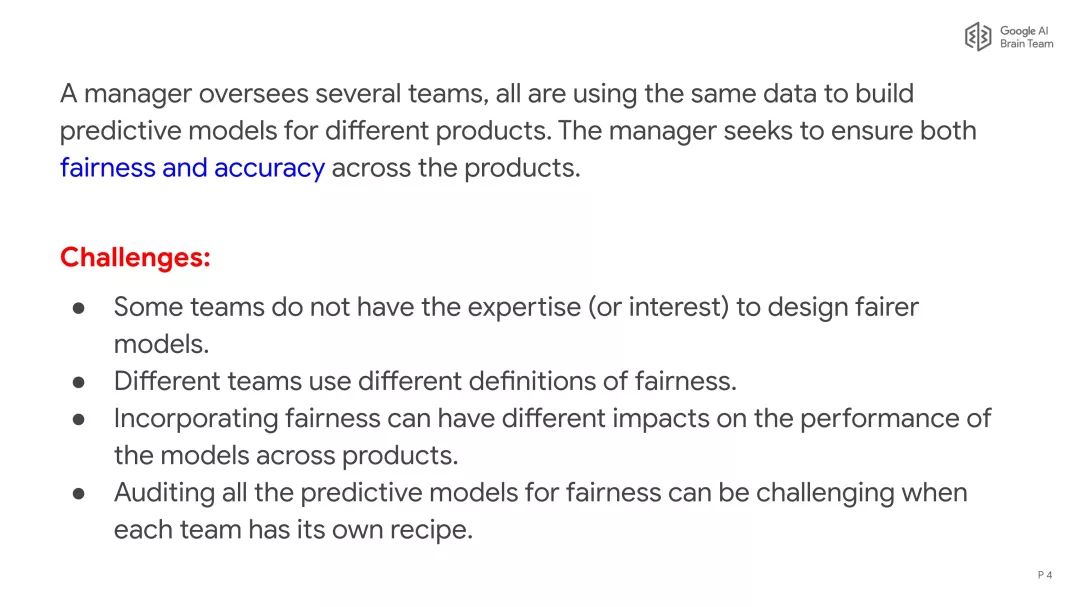Click the first bullet point marker
This screenshot has width=1080, height=607.
click(79, 308)
